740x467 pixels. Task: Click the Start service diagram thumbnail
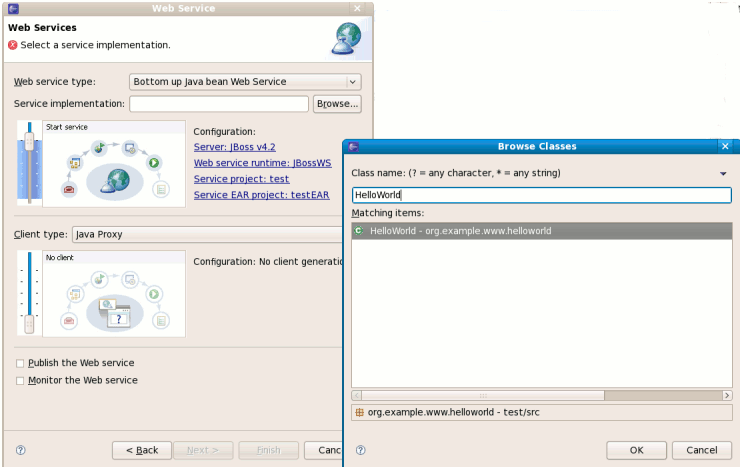click(x=114, y=164)
